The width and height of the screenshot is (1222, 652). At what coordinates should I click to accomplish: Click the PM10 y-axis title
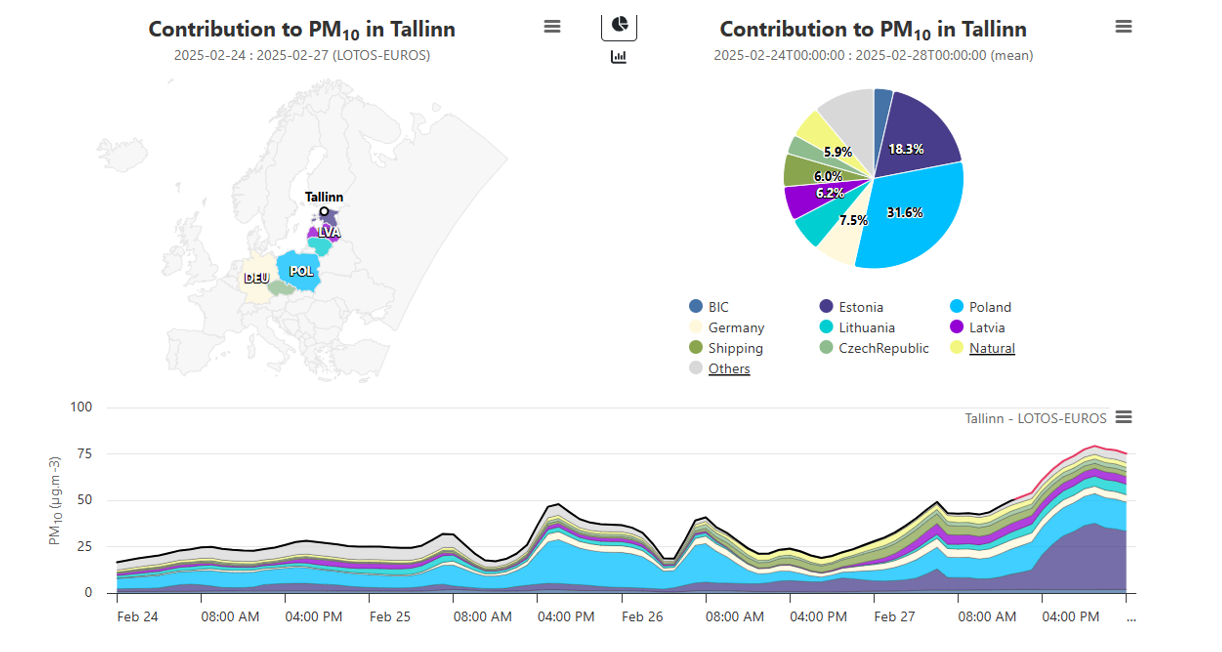pos(55,500)
